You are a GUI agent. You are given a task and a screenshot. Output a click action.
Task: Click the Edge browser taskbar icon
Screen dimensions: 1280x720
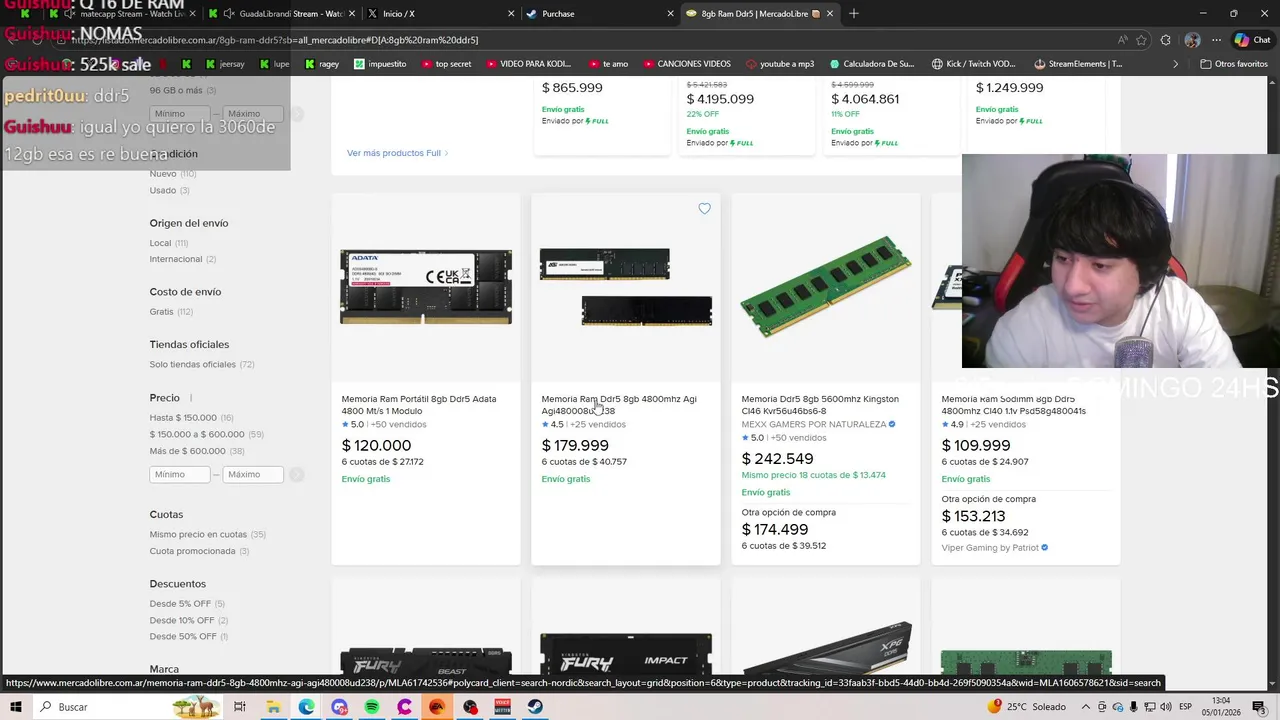[306, 707]
